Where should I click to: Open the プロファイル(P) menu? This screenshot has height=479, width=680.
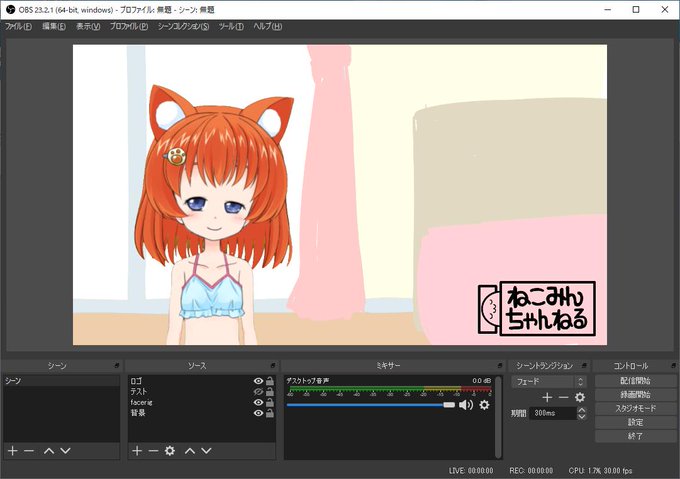click(x=129, y=26)
